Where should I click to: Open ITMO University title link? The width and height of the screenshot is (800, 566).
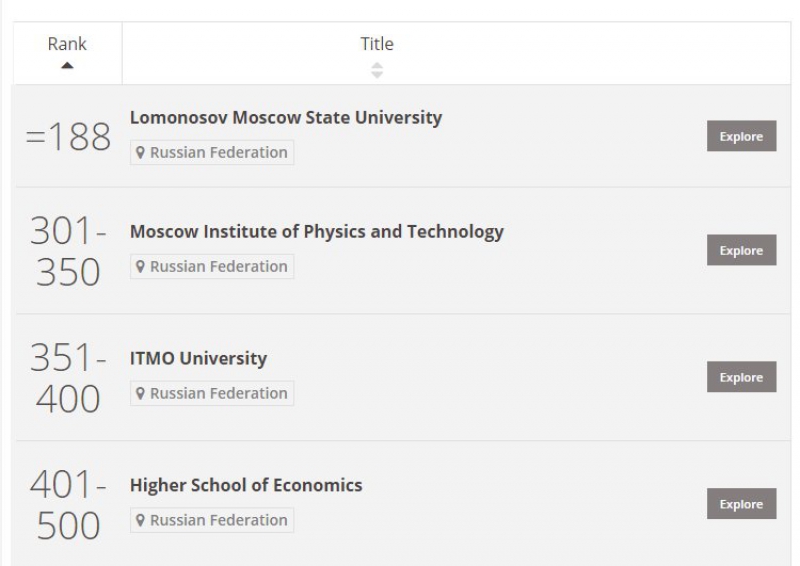click(x=198, y=358)
